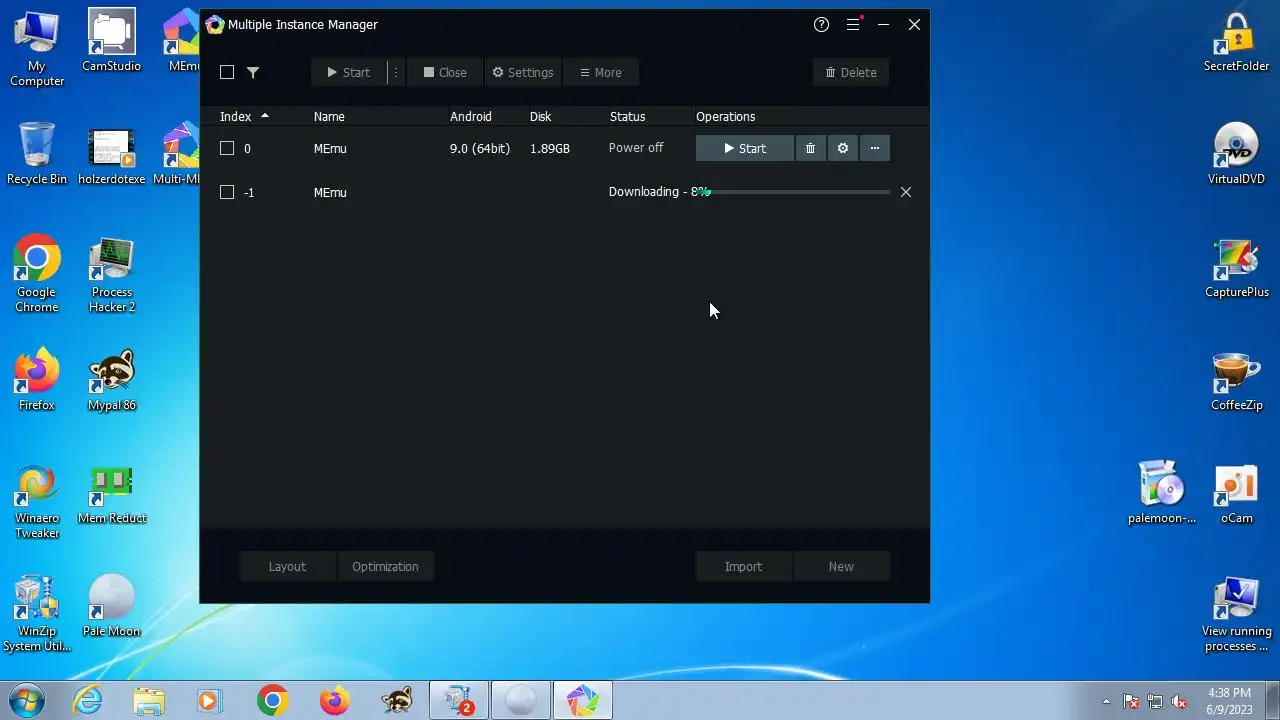Screen dimensions: 1280x720
Task: Select the 9.0 (64bit) Android cell
Action: click(480, 148)
